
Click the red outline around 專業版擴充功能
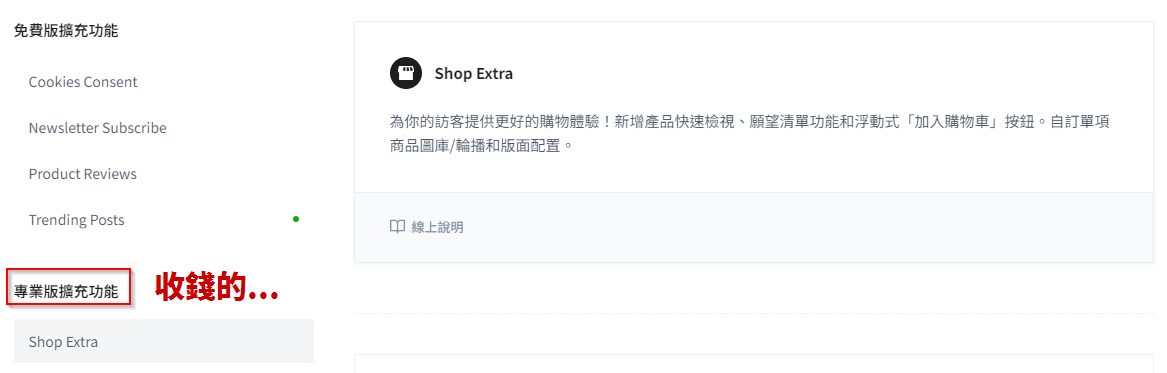(69, 287)
